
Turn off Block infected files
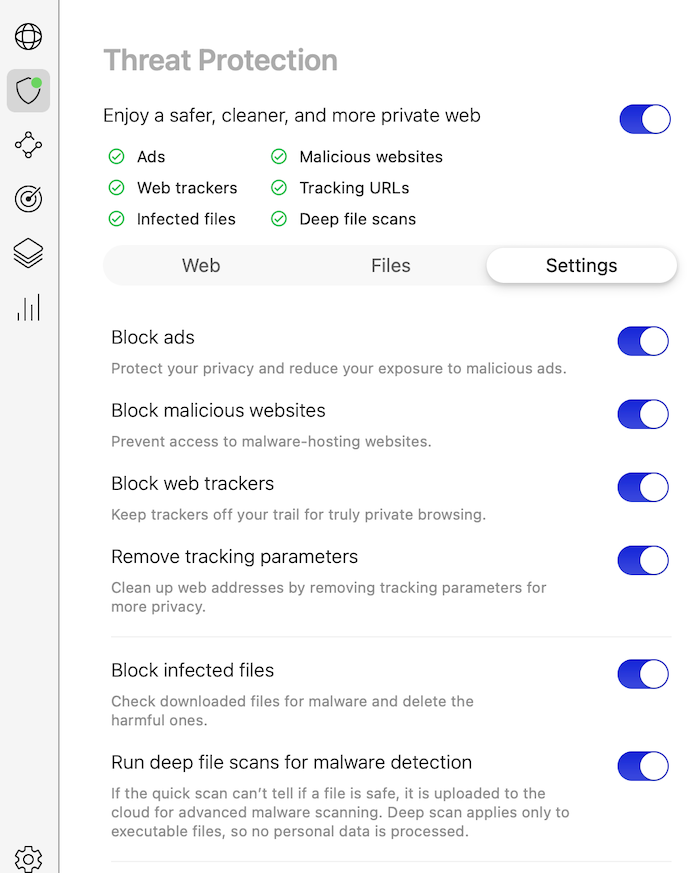click(x=643, y=674)
